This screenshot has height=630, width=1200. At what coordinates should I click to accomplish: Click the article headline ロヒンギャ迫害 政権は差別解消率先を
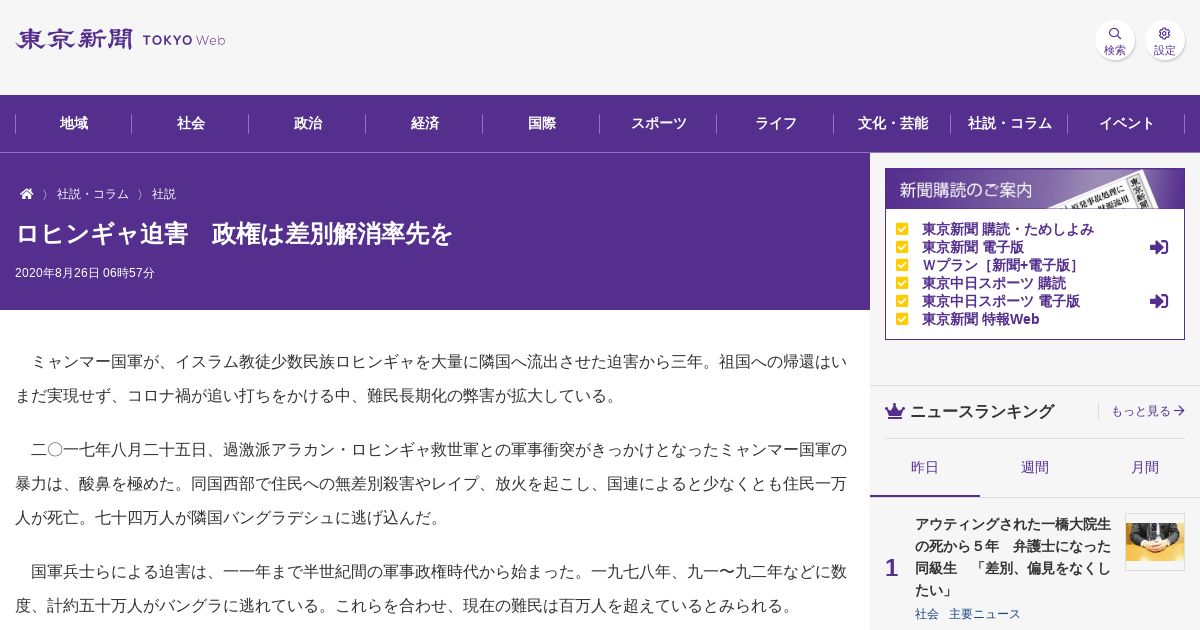pyautogui.click(x=234, y=234)
